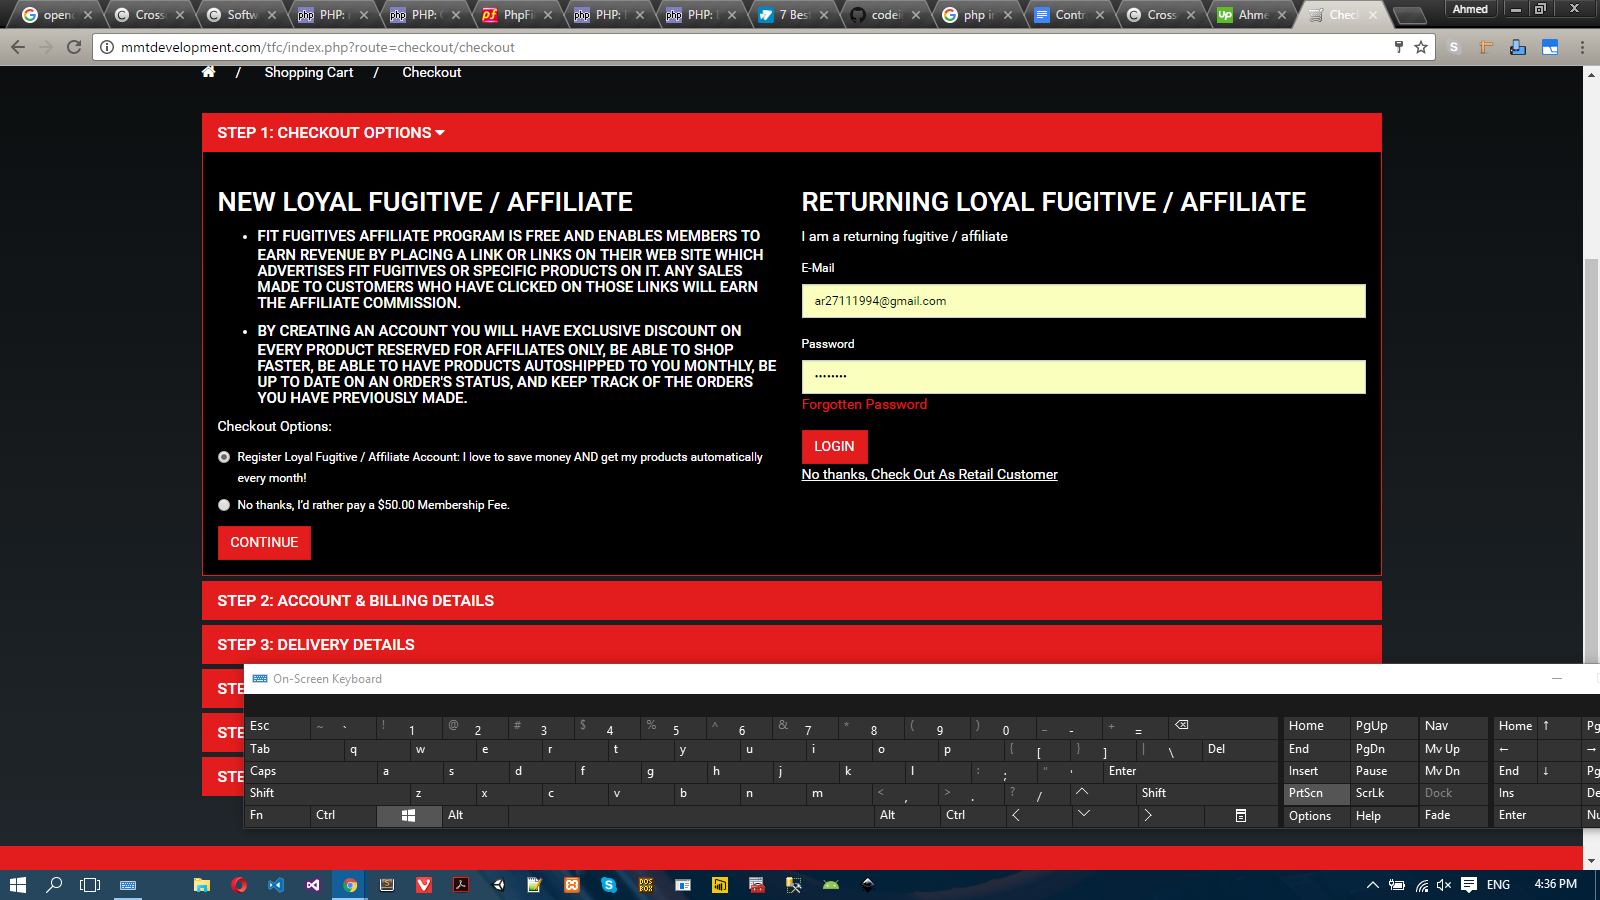1600x900 pixels.
Task: Click the context menu key on On-Screen Keyboard
Action: tap(1241, 816)
